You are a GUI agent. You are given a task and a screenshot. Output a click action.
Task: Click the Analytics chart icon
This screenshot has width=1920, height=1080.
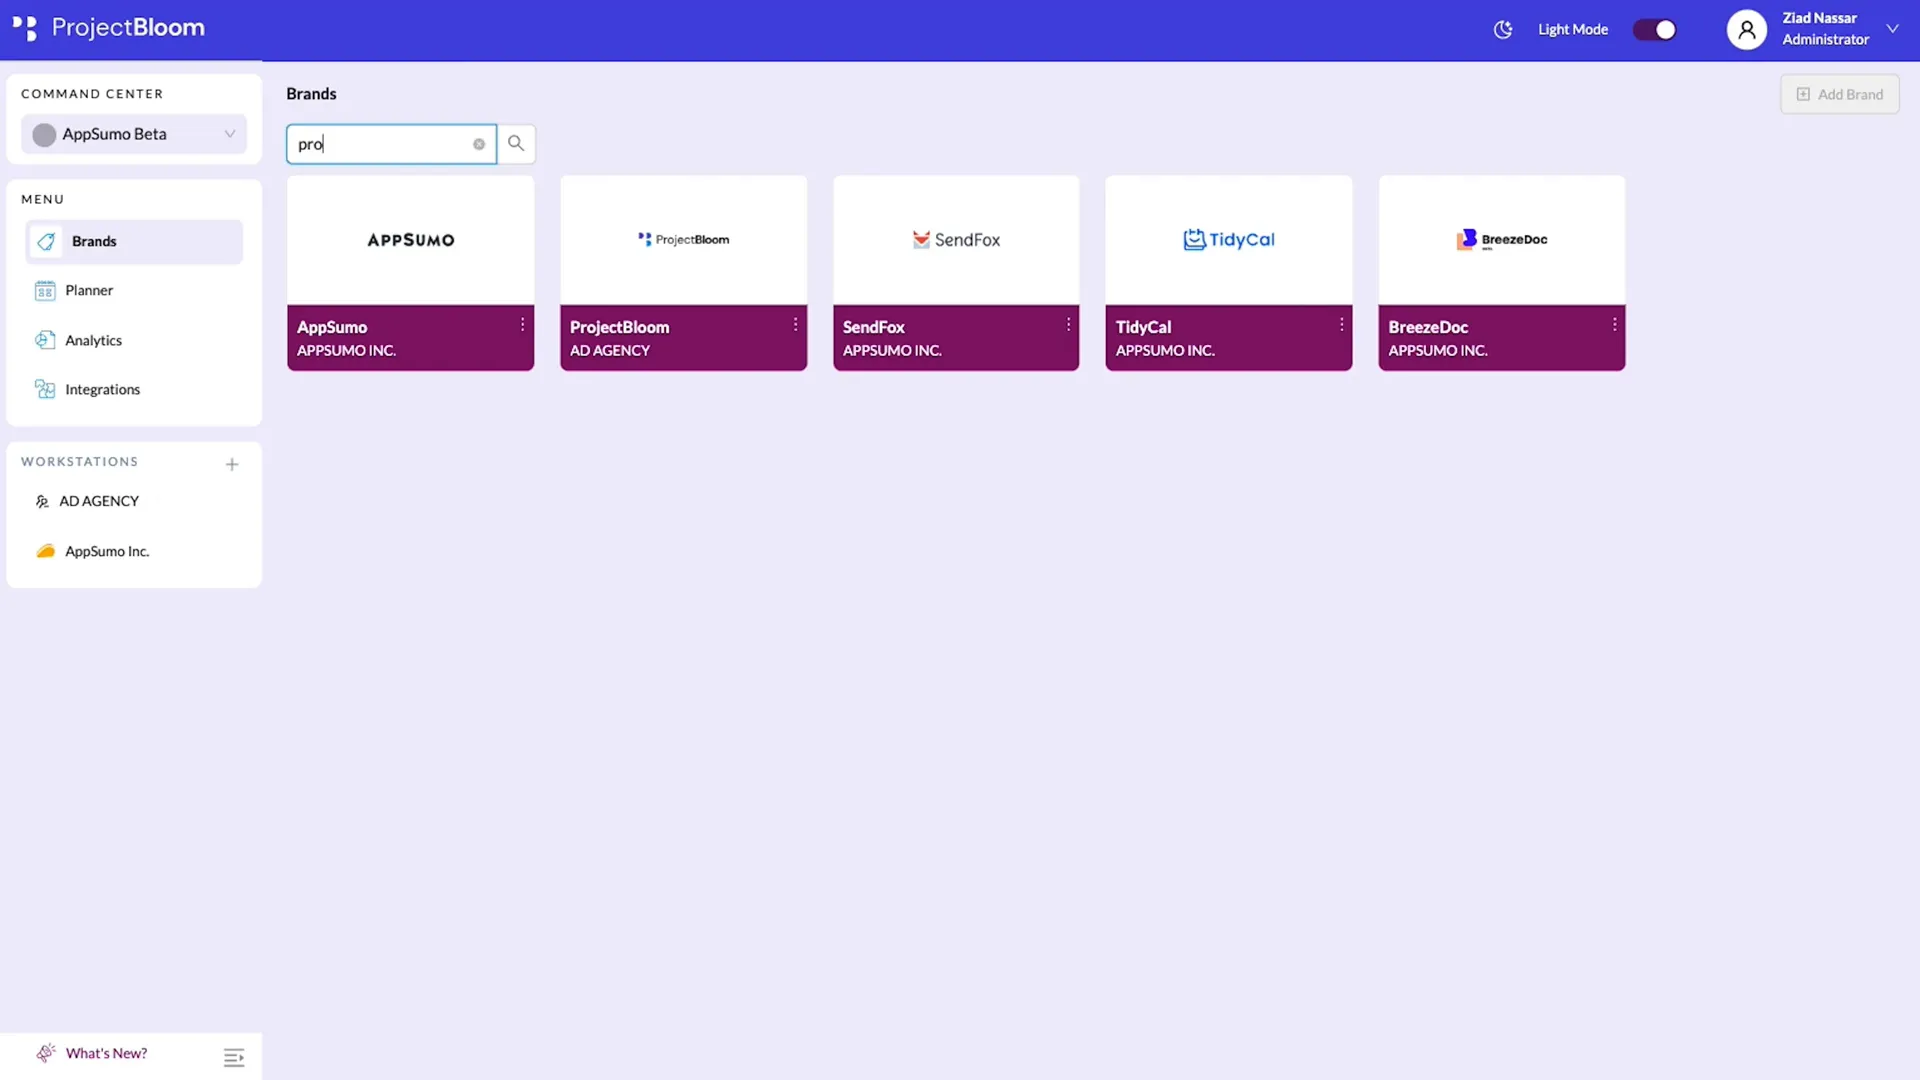coord(45,340)
